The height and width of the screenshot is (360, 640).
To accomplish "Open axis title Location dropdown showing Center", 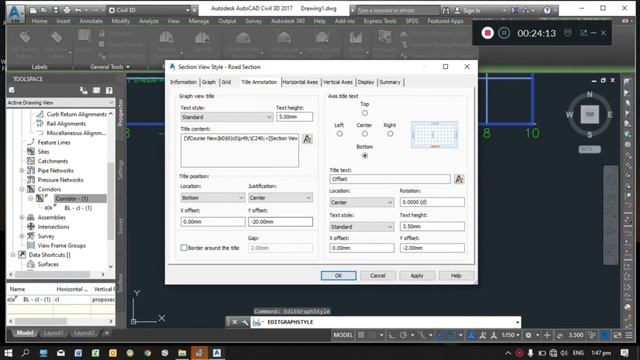I will pyautogui.click(x=362, y=202).
